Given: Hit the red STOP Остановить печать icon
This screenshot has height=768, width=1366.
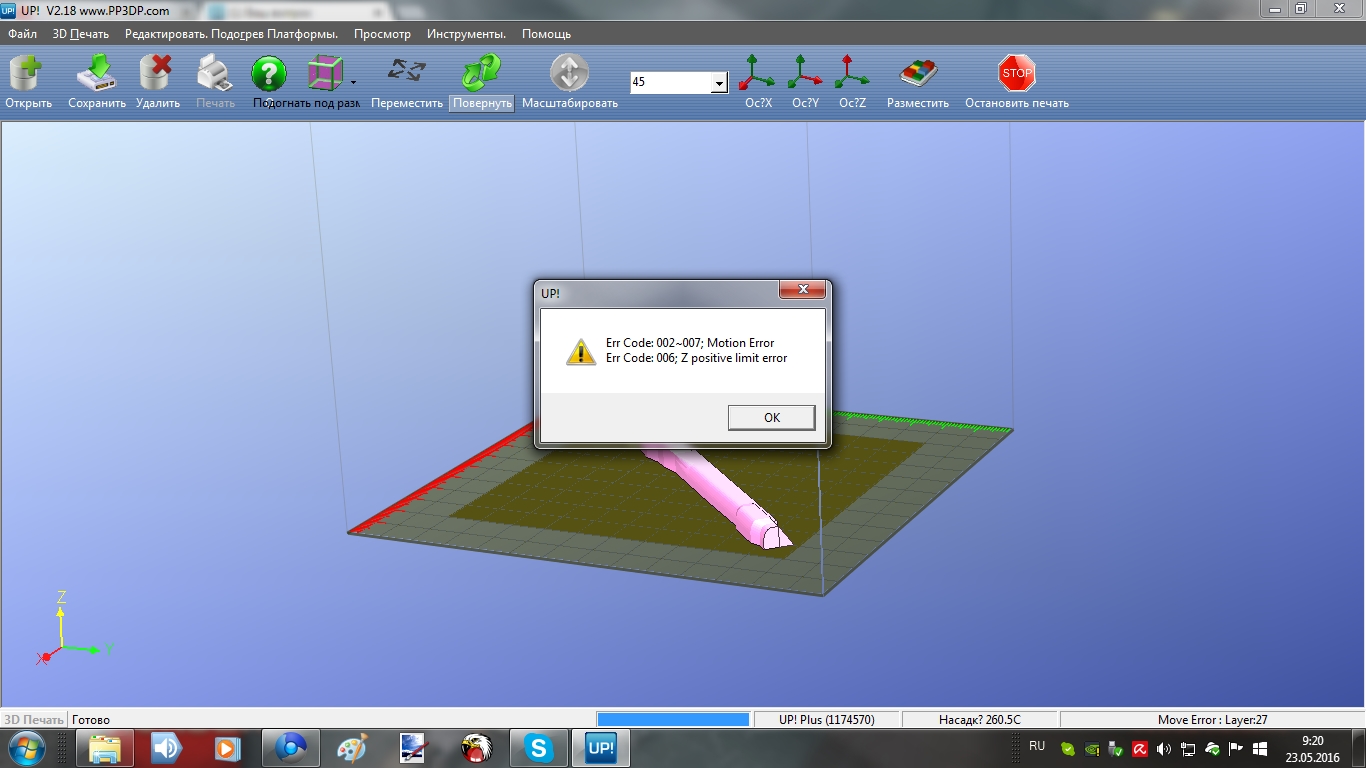Looking at the screenshot, I should point(1017,73).
